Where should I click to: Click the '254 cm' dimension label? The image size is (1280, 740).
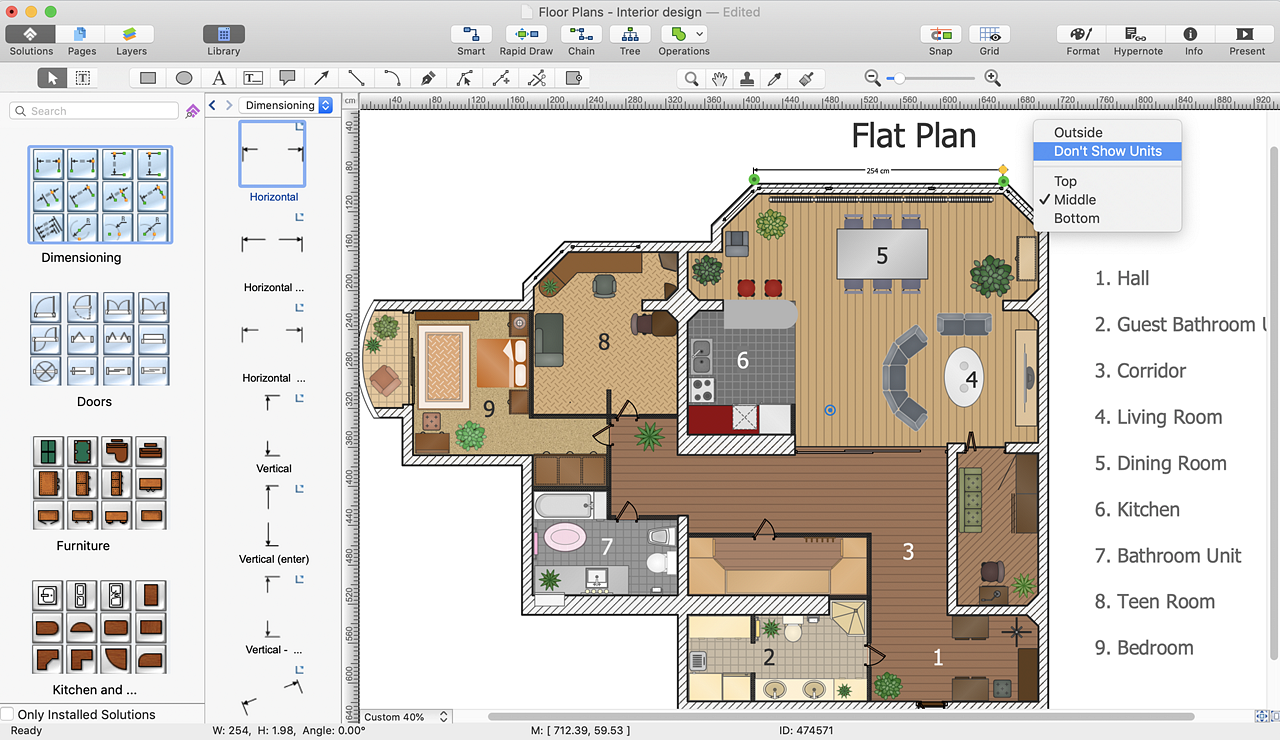tap(877, 171)
